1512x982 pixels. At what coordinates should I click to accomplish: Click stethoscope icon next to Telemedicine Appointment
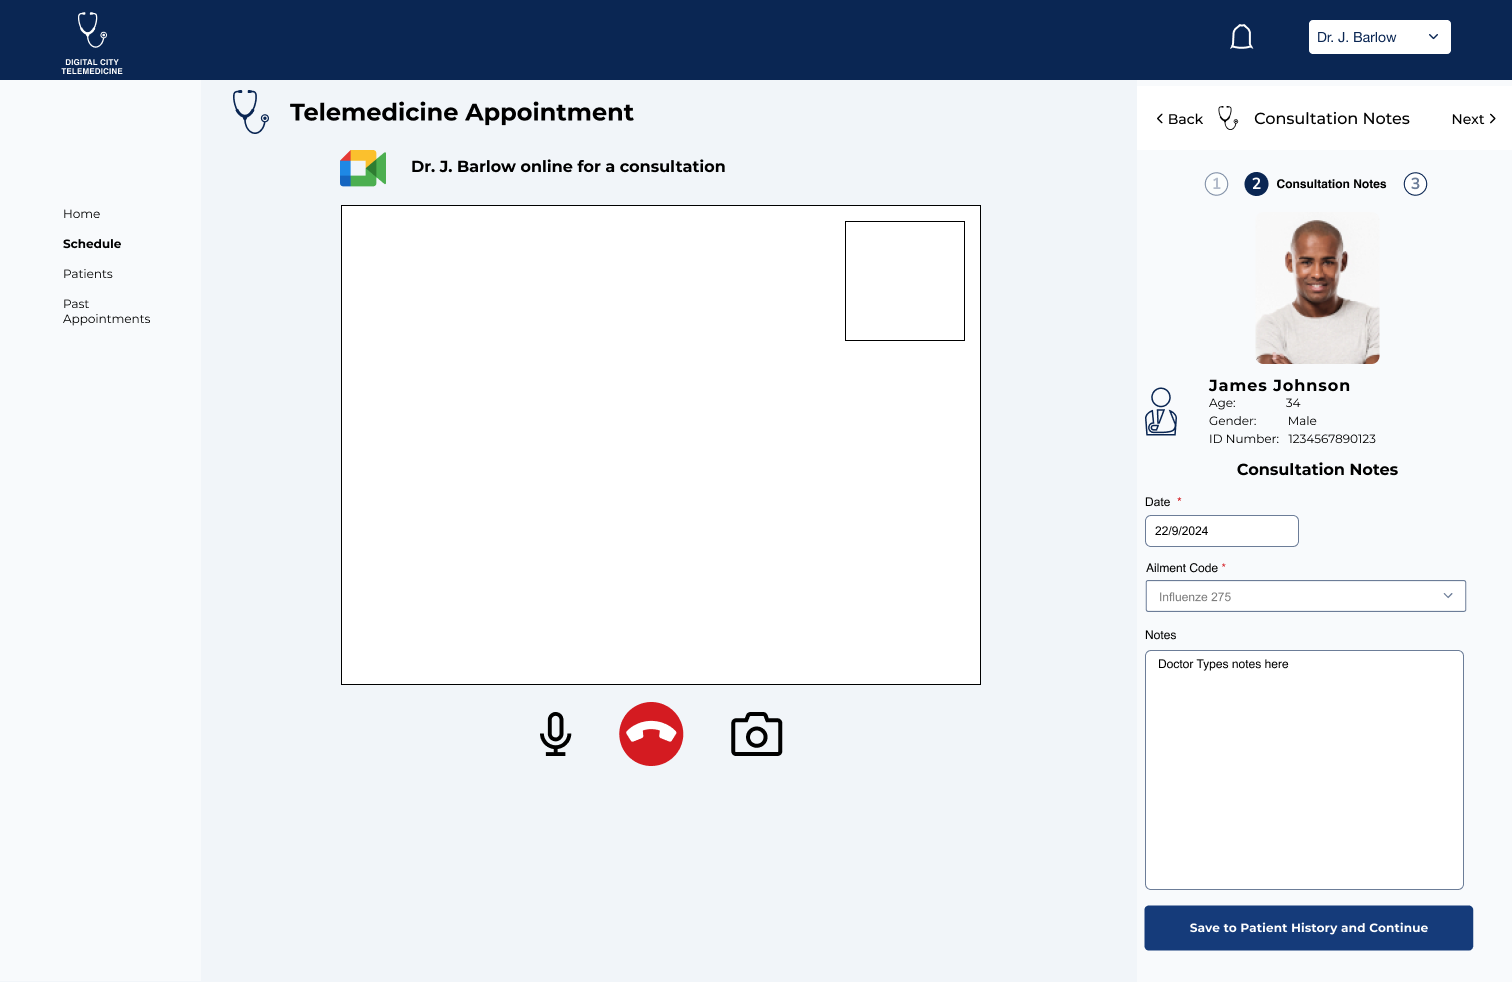pos(250,112)
